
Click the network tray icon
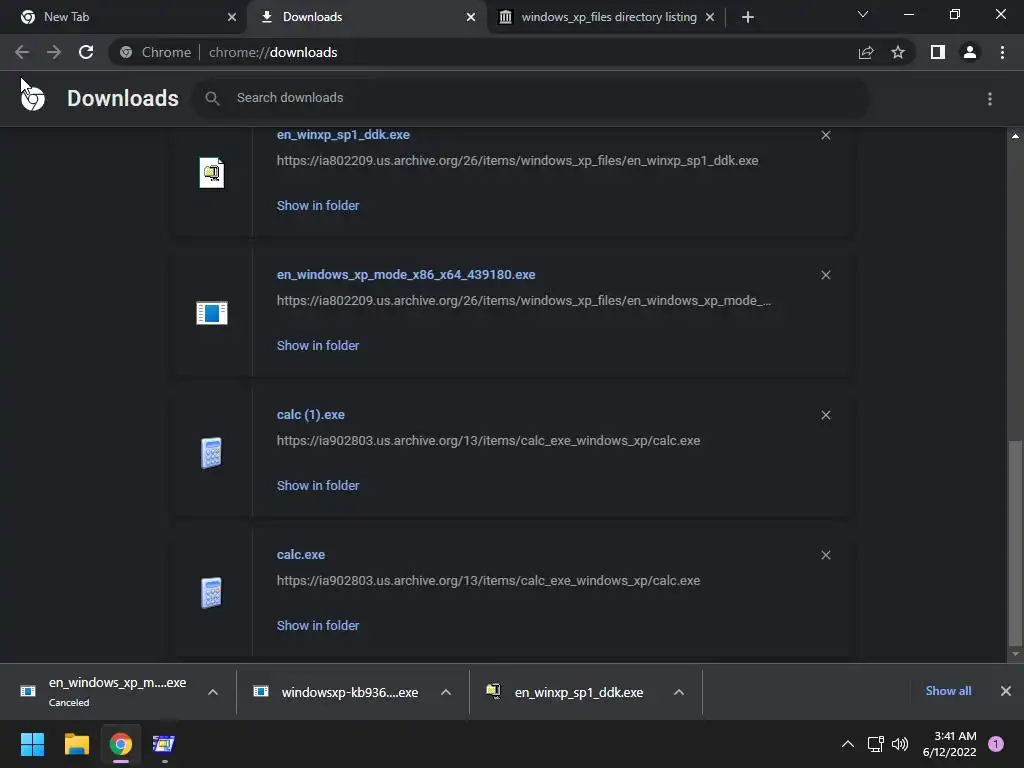tap(876, 744)
